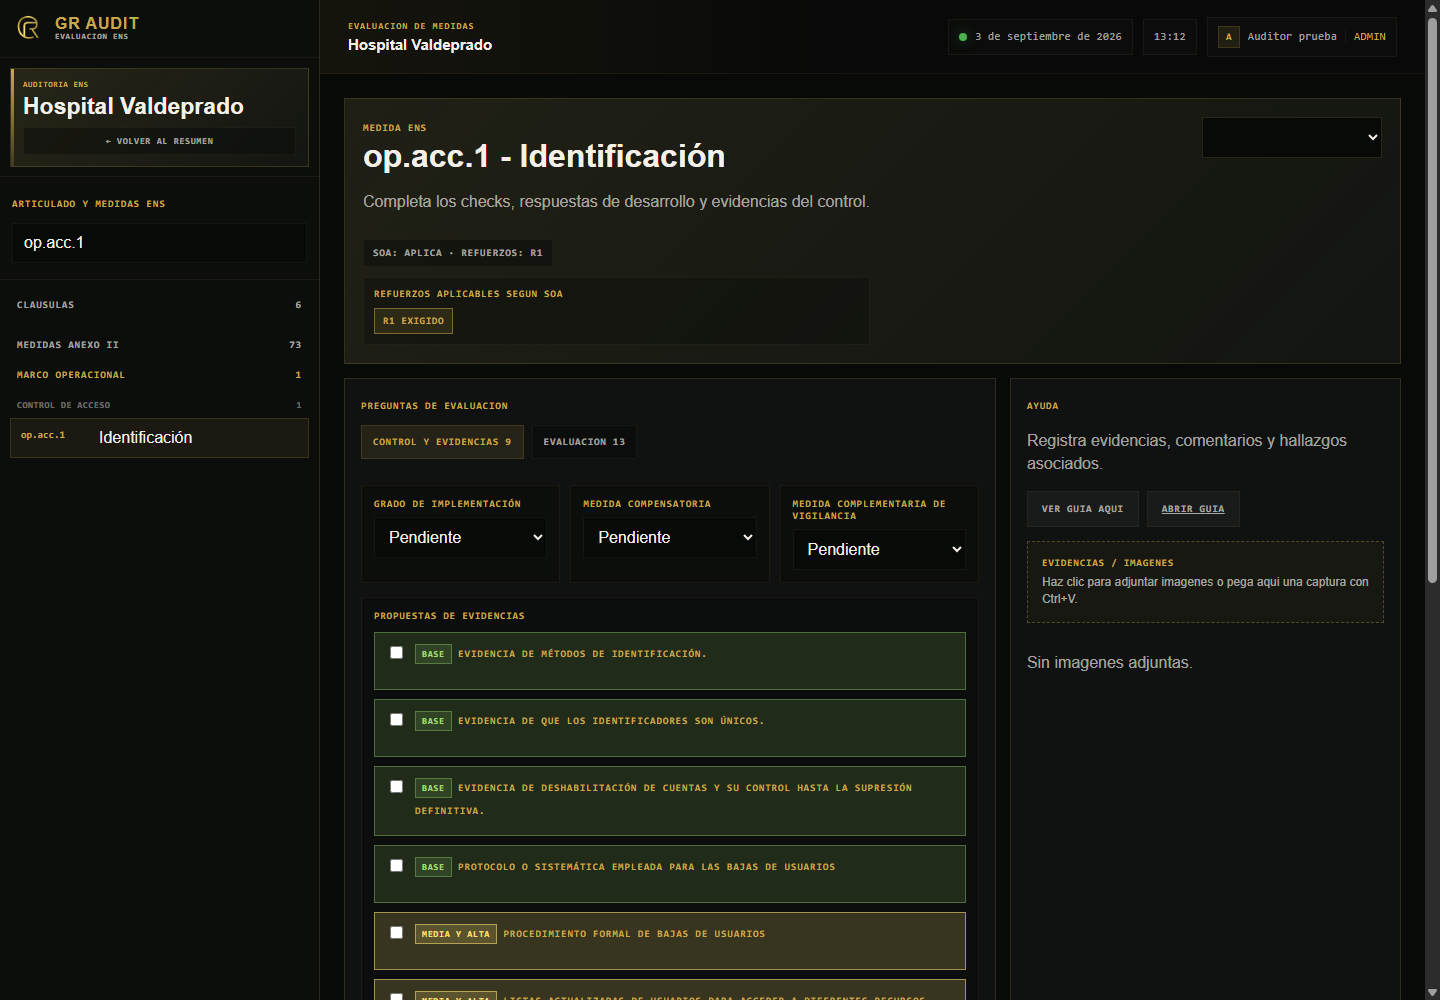Expand the Clausulas section
This screenshot has height=1000, width=1440.
click(x=159, y=305)
